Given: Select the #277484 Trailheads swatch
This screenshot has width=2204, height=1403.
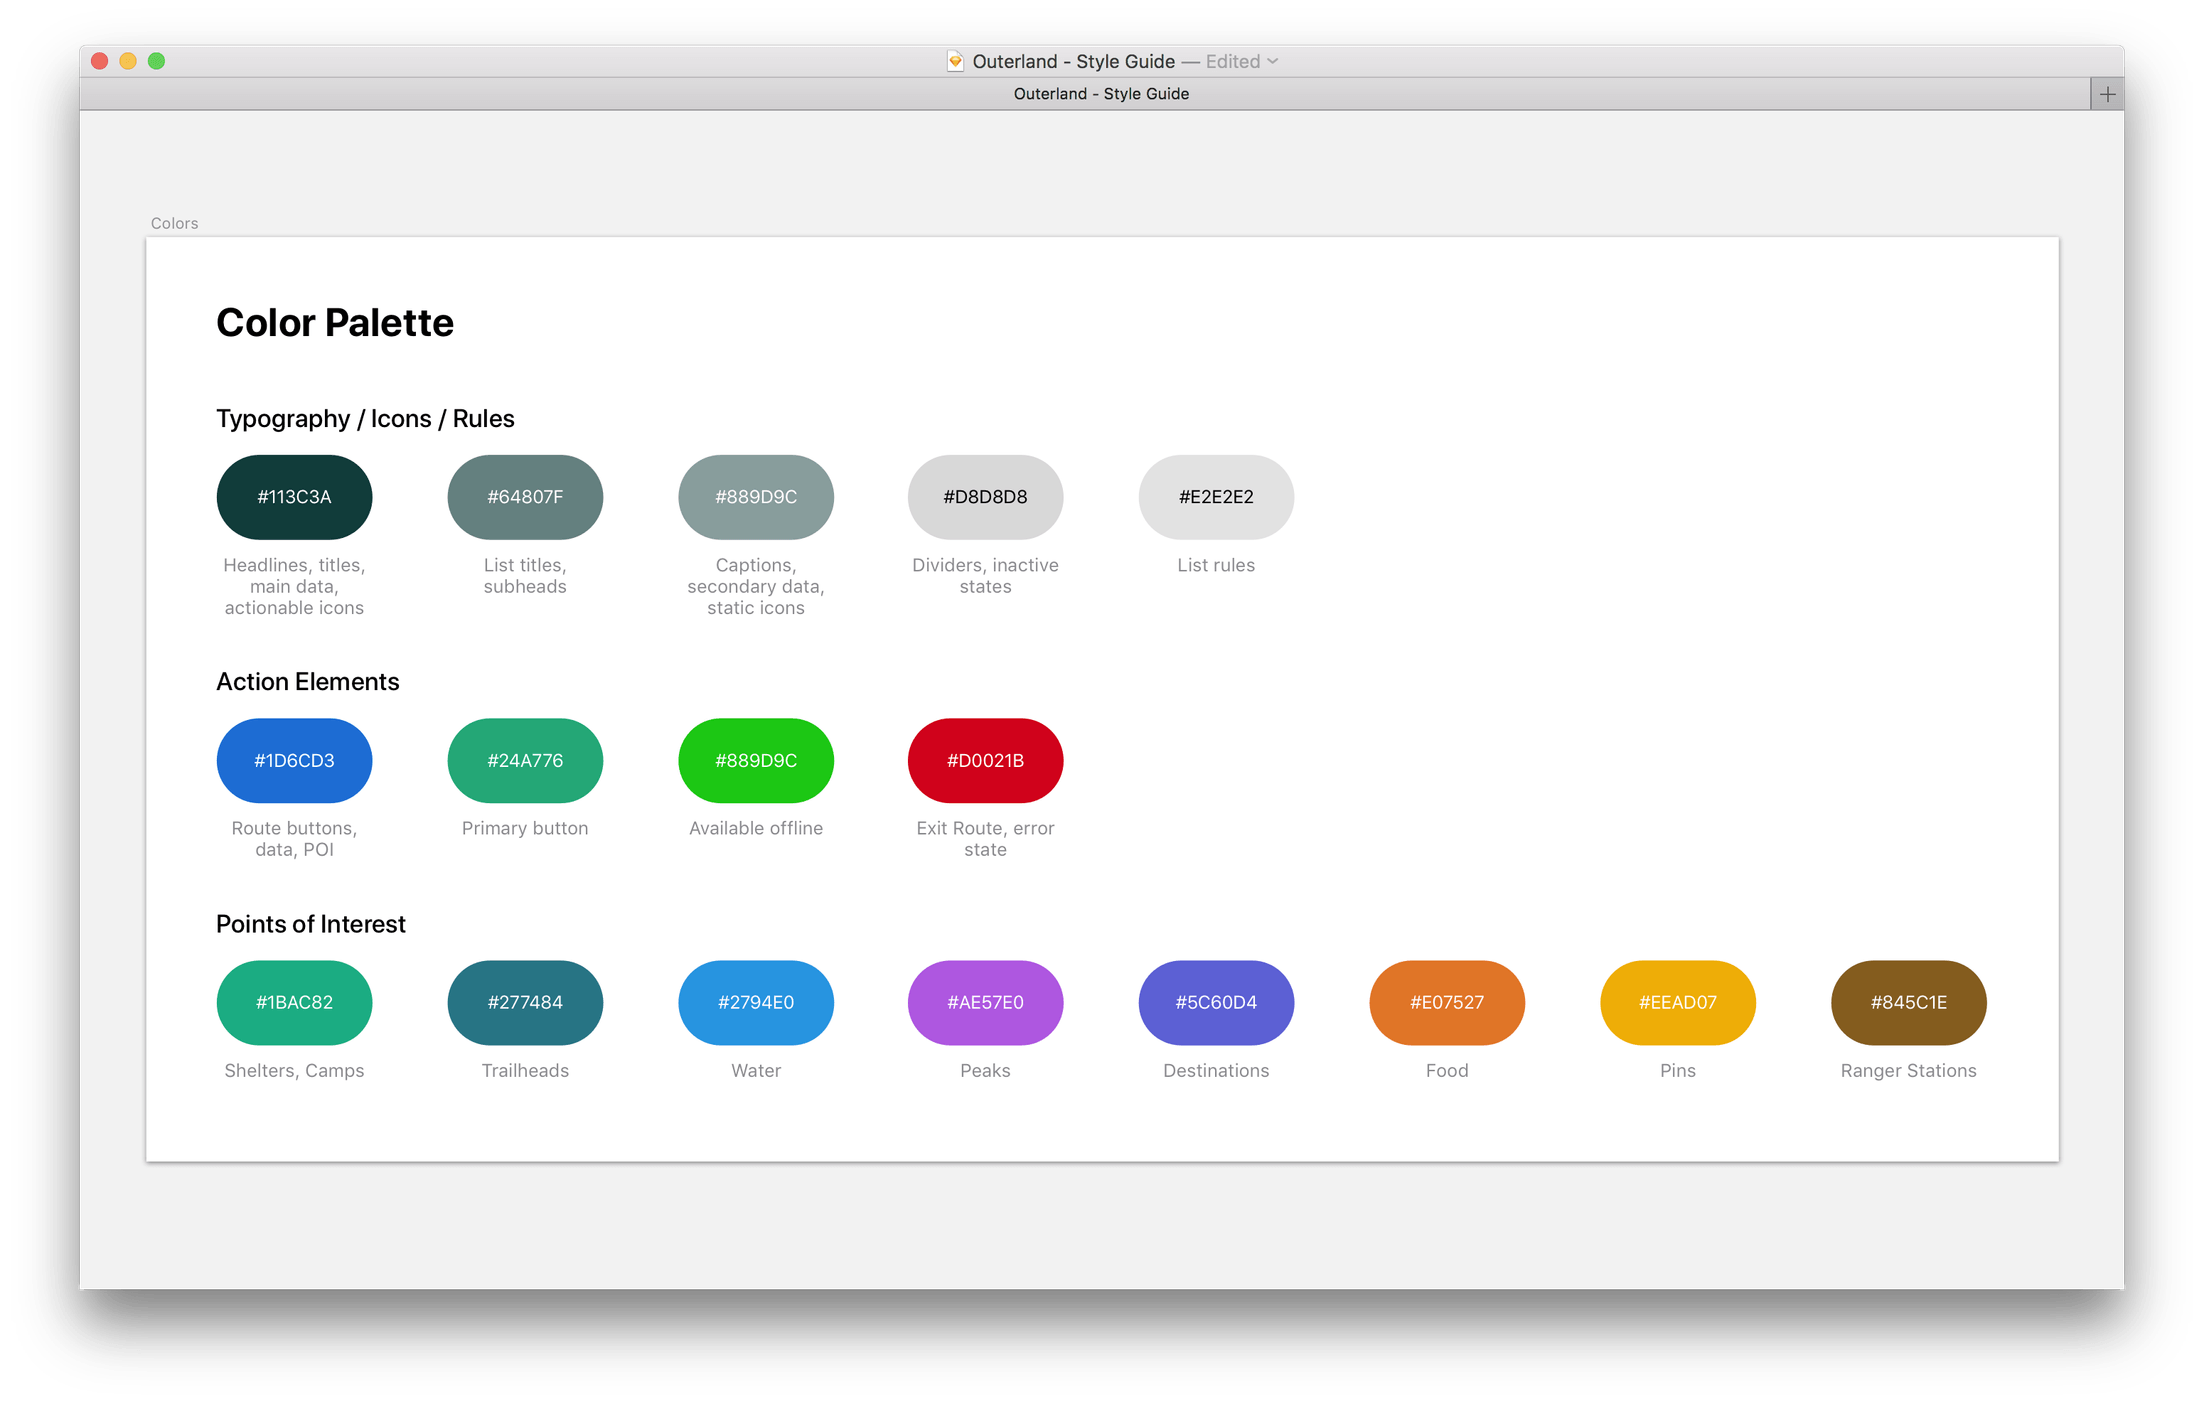Looking at the screenshot, I should coord(525,1003).
